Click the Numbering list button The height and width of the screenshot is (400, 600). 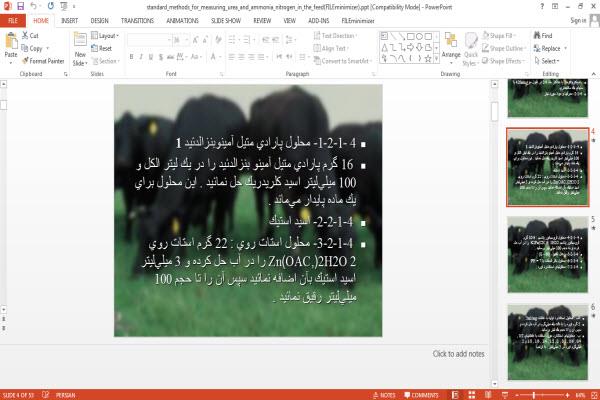click(x=248, y=40)
